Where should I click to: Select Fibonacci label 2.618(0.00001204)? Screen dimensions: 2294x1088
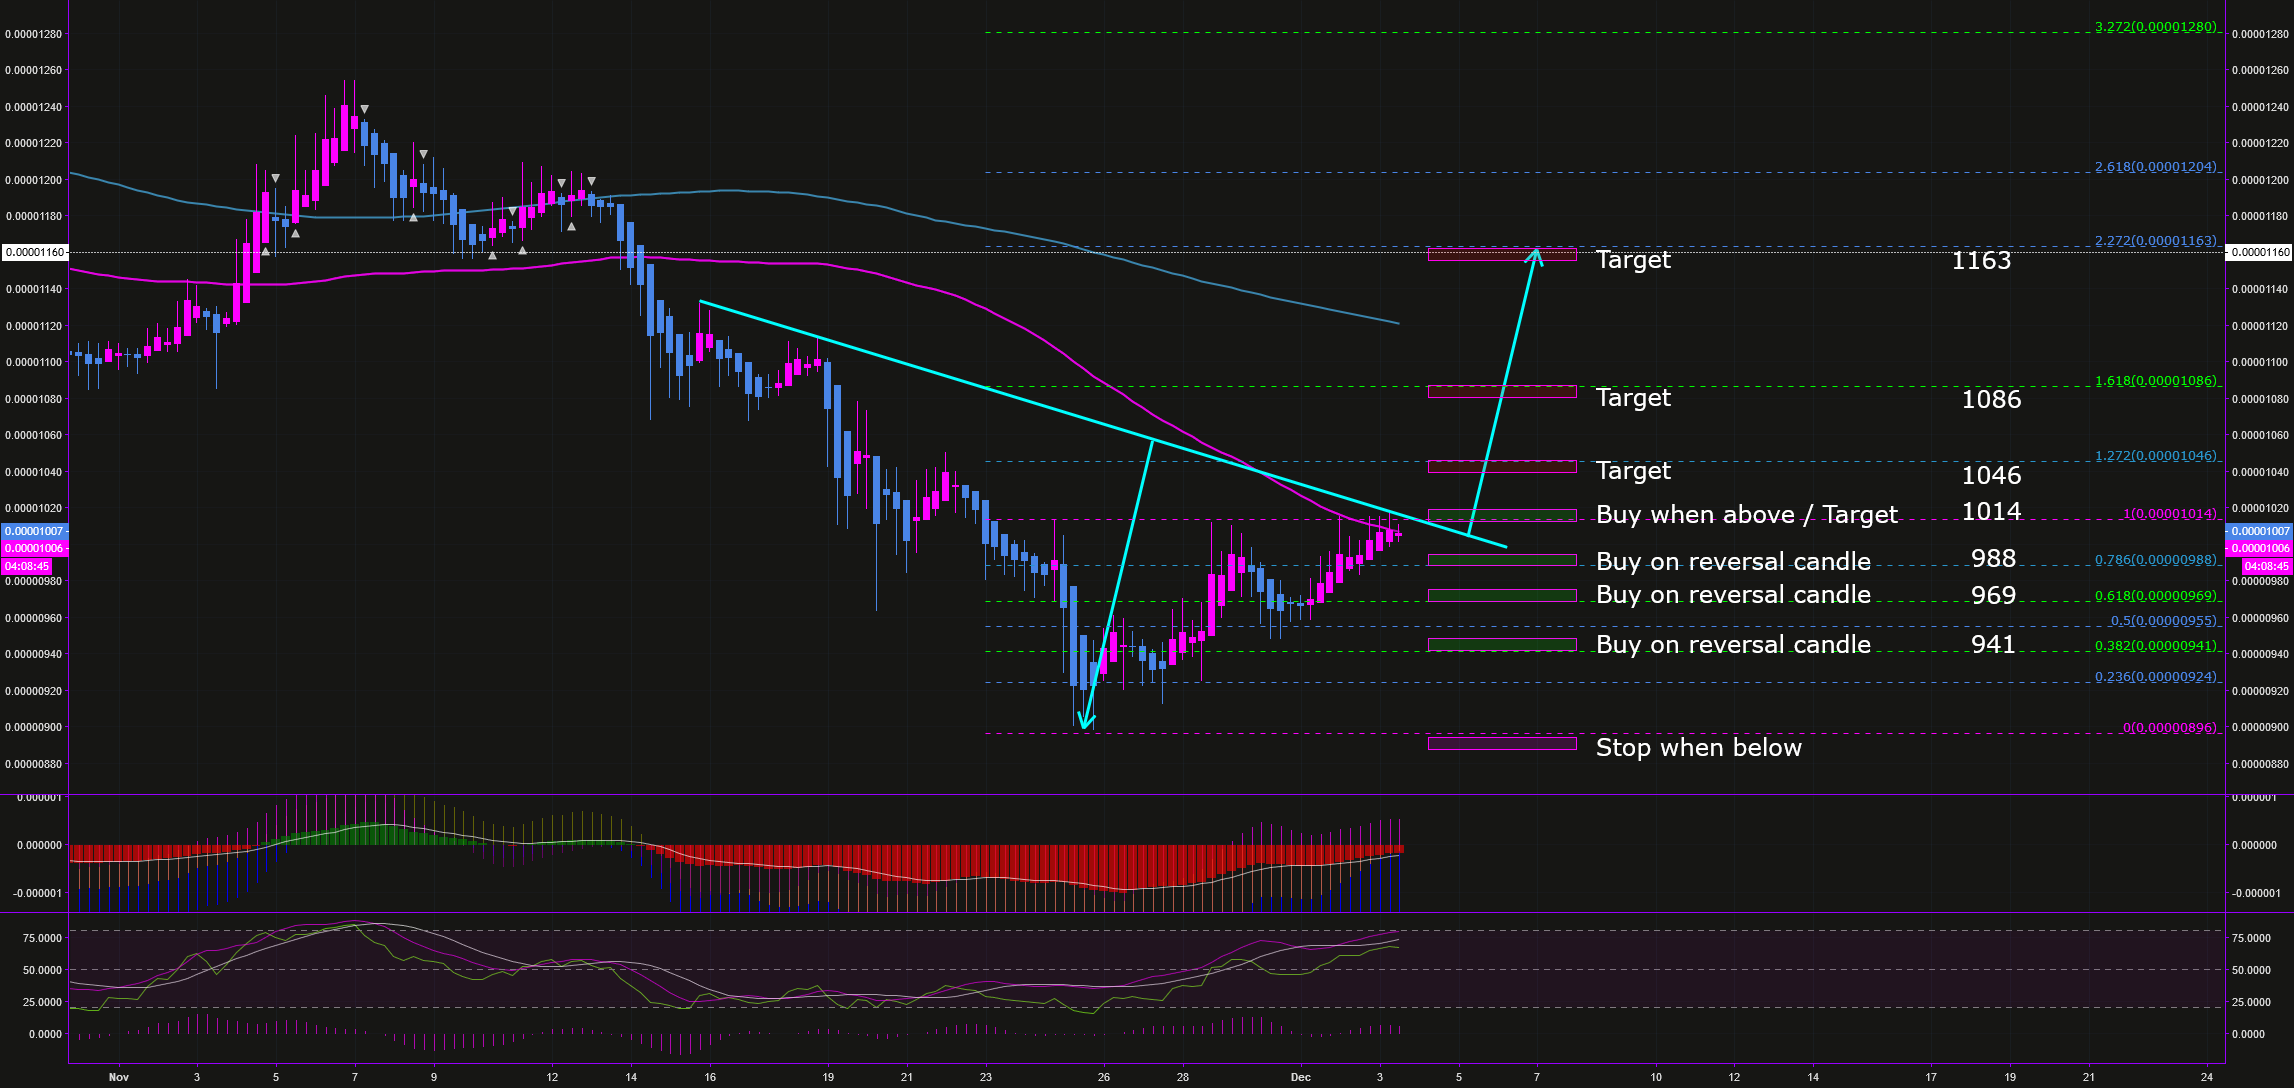pyautogui.click(x=2155, y=167)
